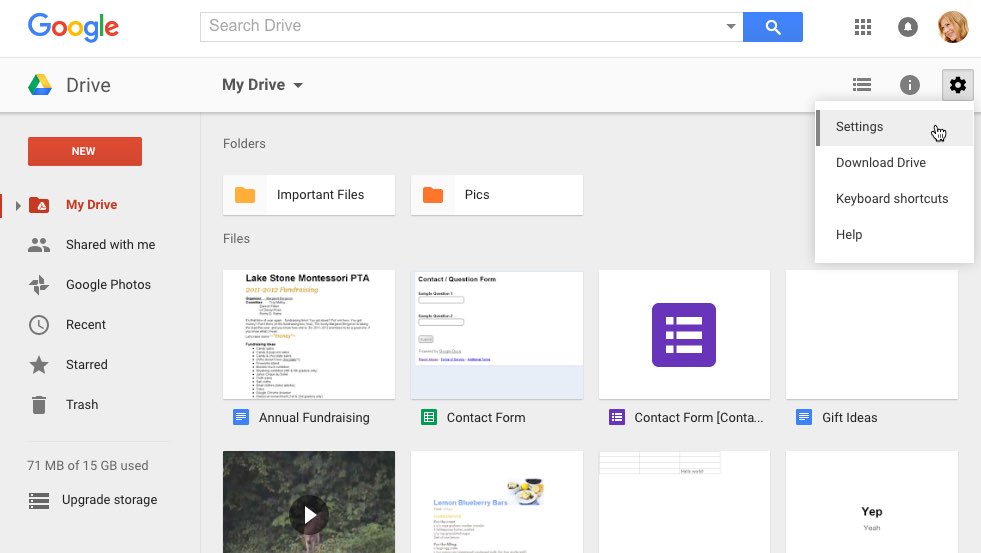Viewport: 981px width, 553px height.
Task: Open the account profile avatar
Action: [953, 27]
